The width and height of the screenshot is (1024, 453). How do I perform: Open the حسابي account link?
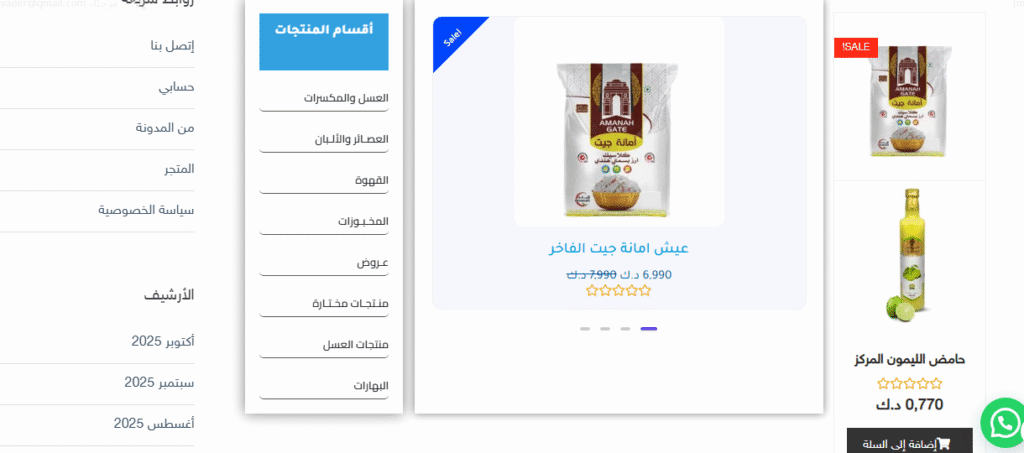[x=176, y=87]
